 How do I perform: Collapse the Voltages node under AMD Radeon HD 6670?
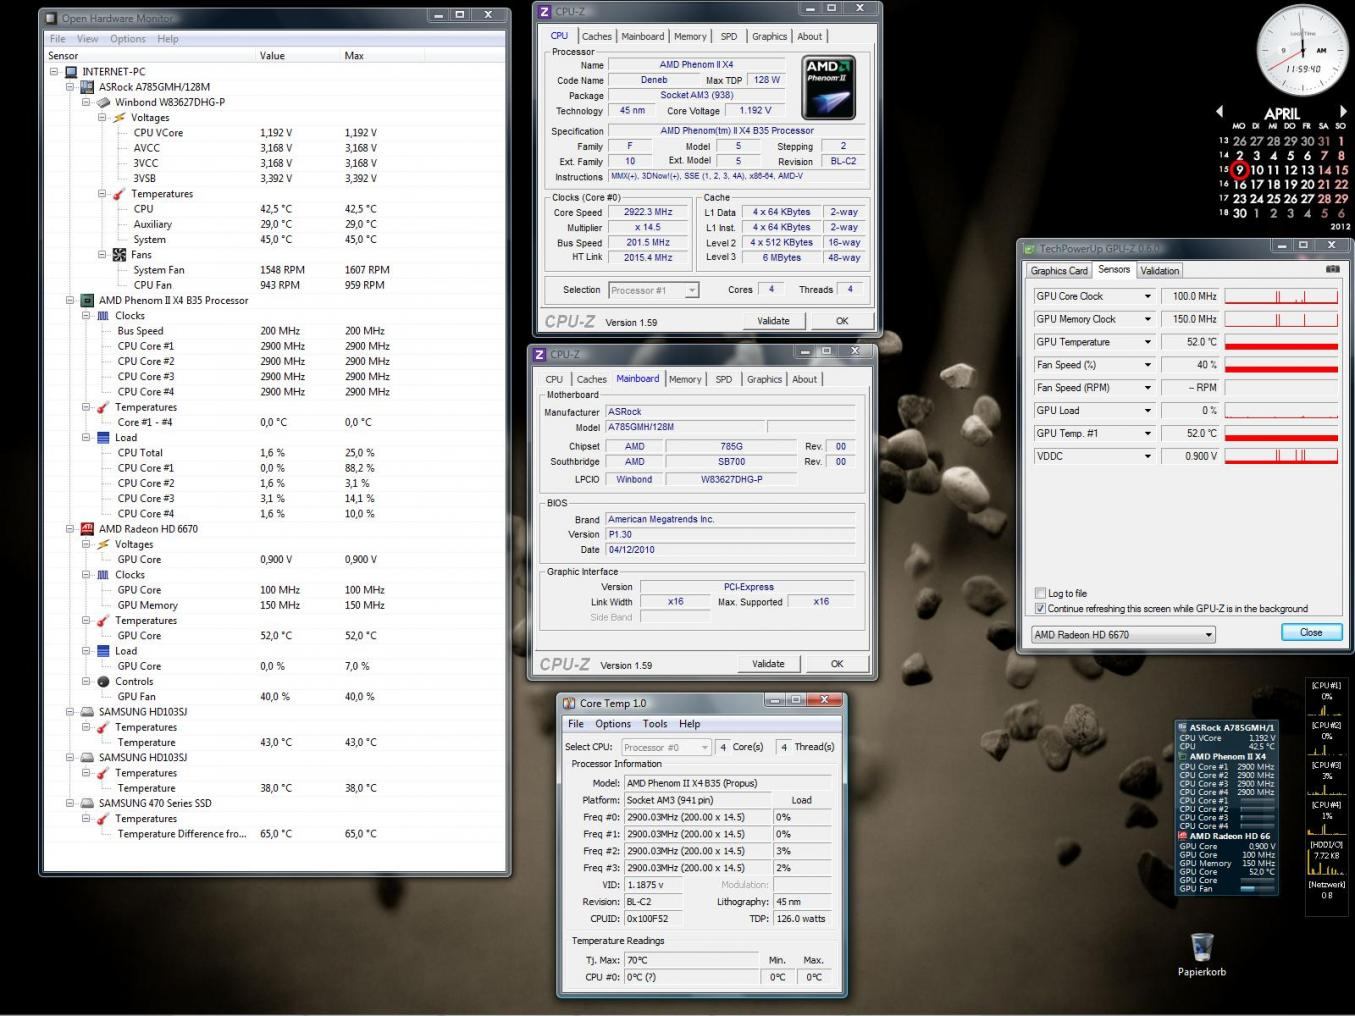tap(86, 545)
